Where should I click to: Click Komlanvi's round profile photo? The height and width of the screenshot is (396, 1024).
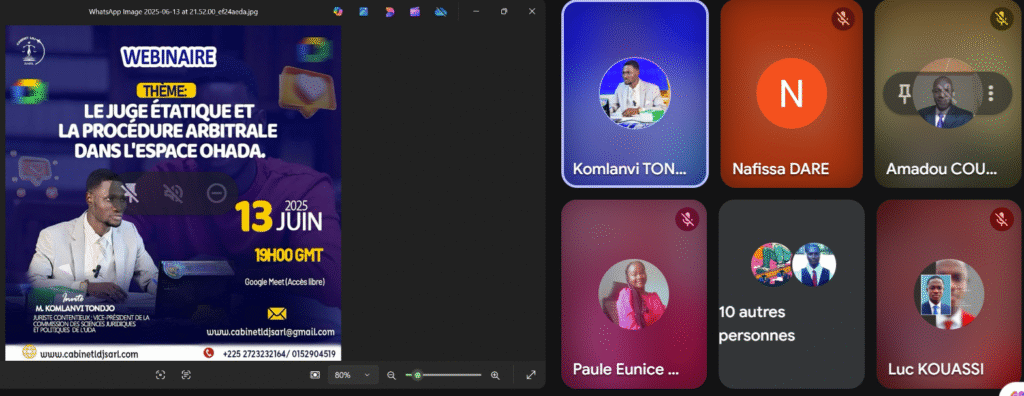pos(635,93)
